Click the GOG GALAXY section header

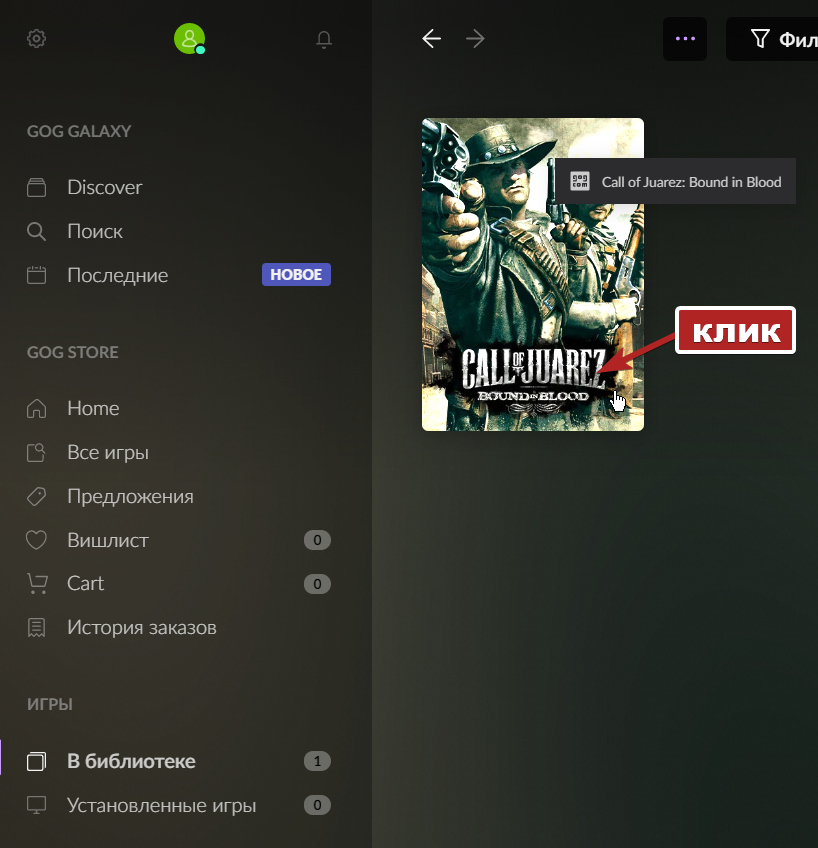(x=79, y=131)
